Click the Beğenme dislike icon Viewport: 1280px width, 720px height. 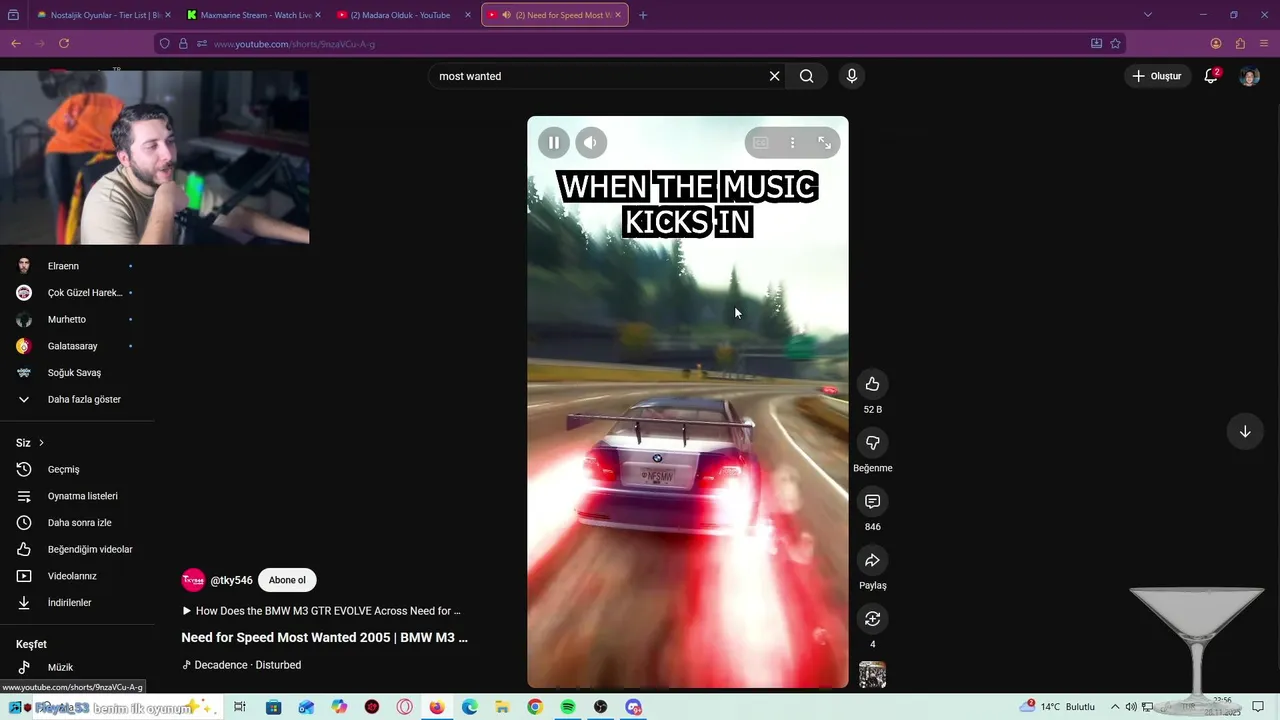pyautogui.click(x=872, y=443)
